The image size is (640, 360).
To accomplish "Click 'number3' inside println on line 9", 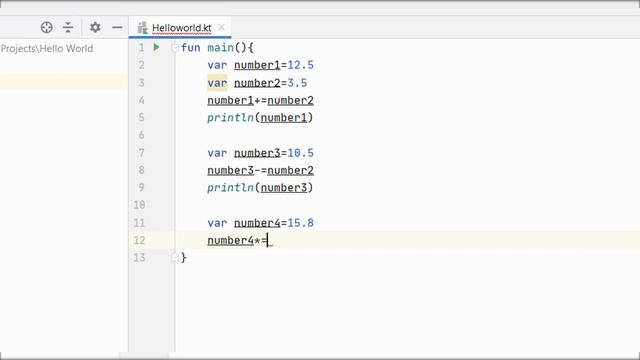I will pyautogui.click(x=284, y=188).
